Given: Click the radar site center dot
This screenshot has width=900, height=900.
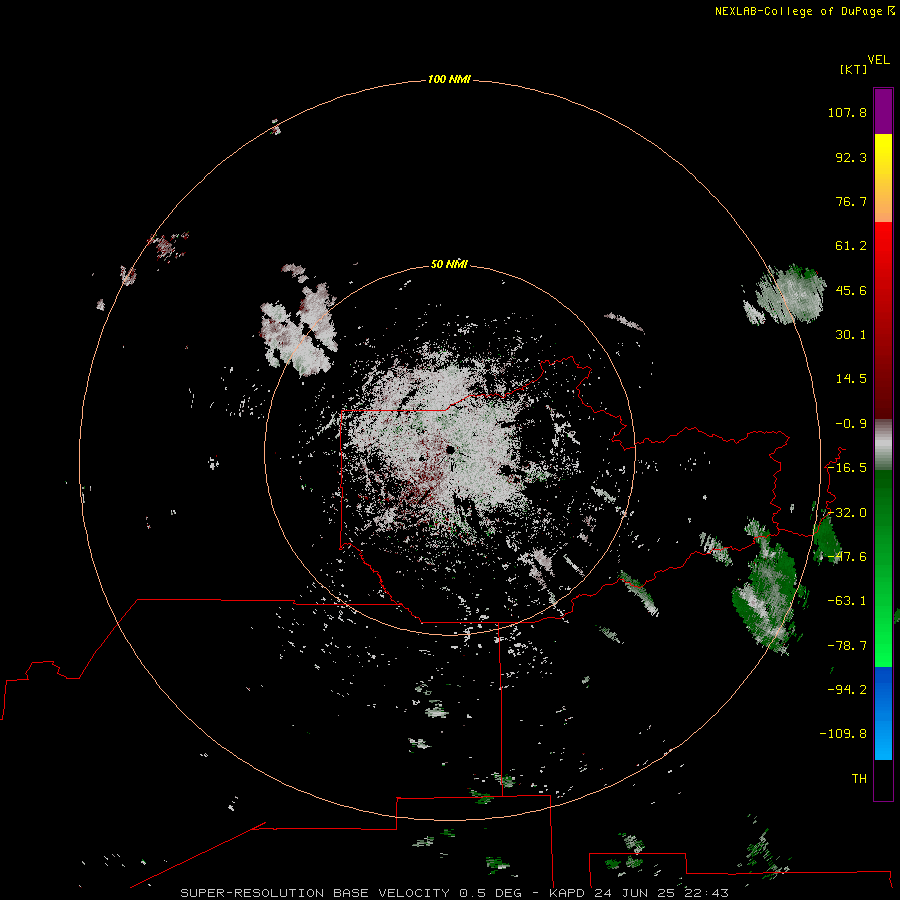Looking at the screenshot, I should click(x=451, y=449).
